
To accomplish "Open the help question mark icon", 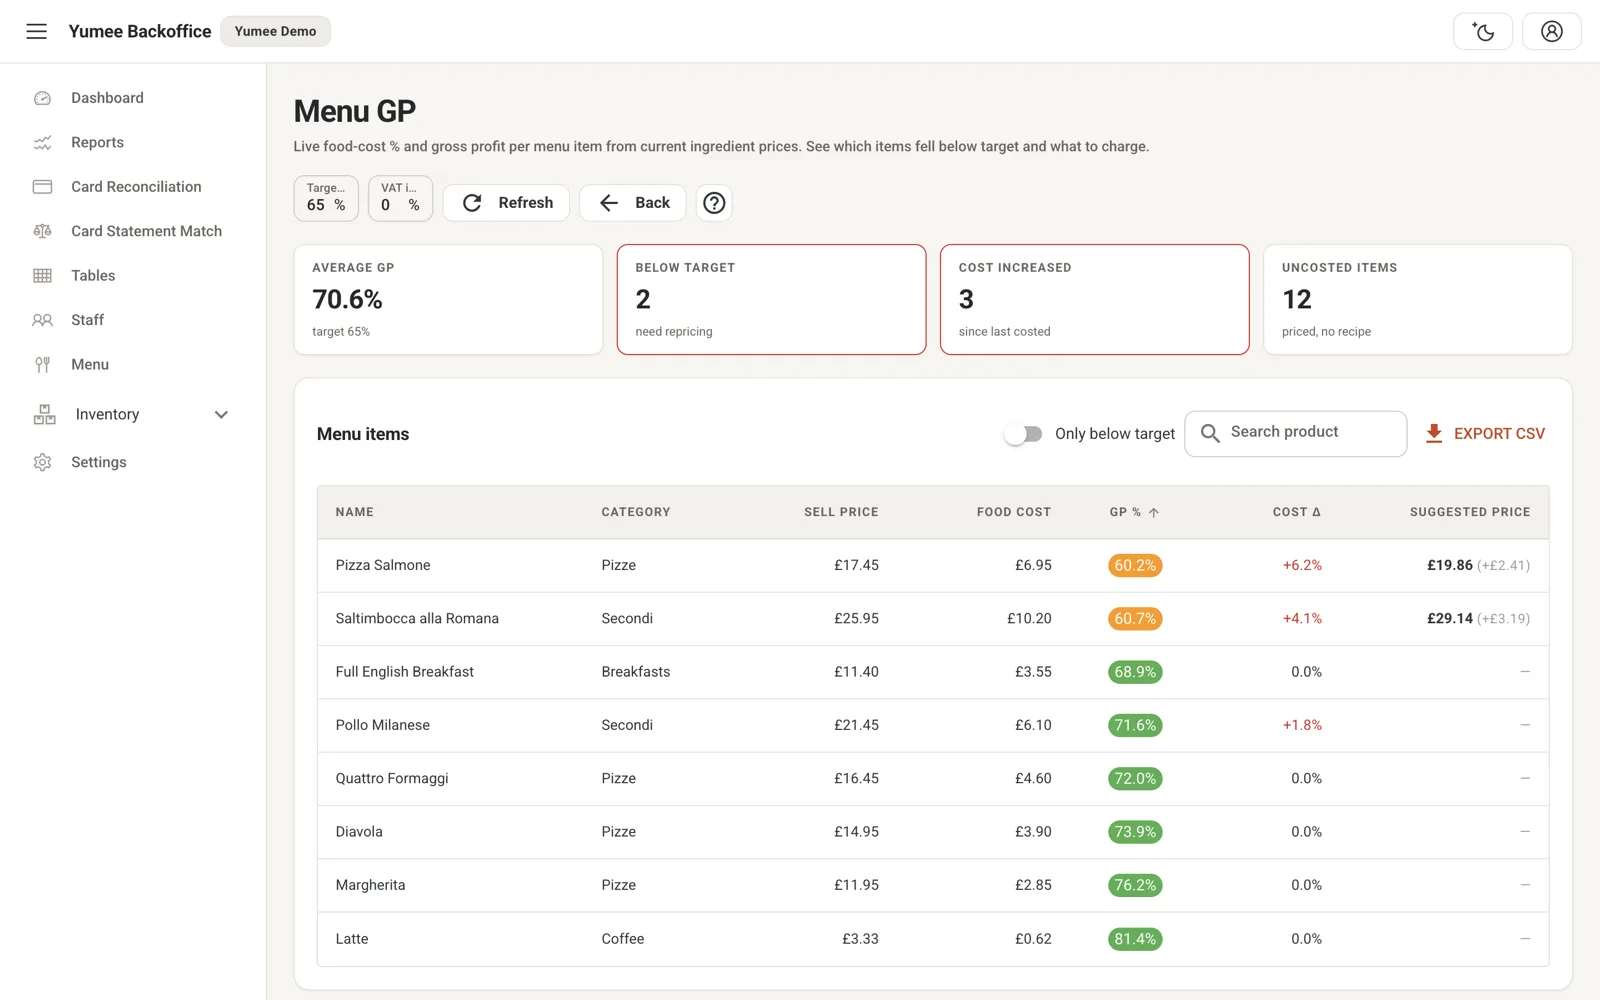I will [x=714, y=203].
